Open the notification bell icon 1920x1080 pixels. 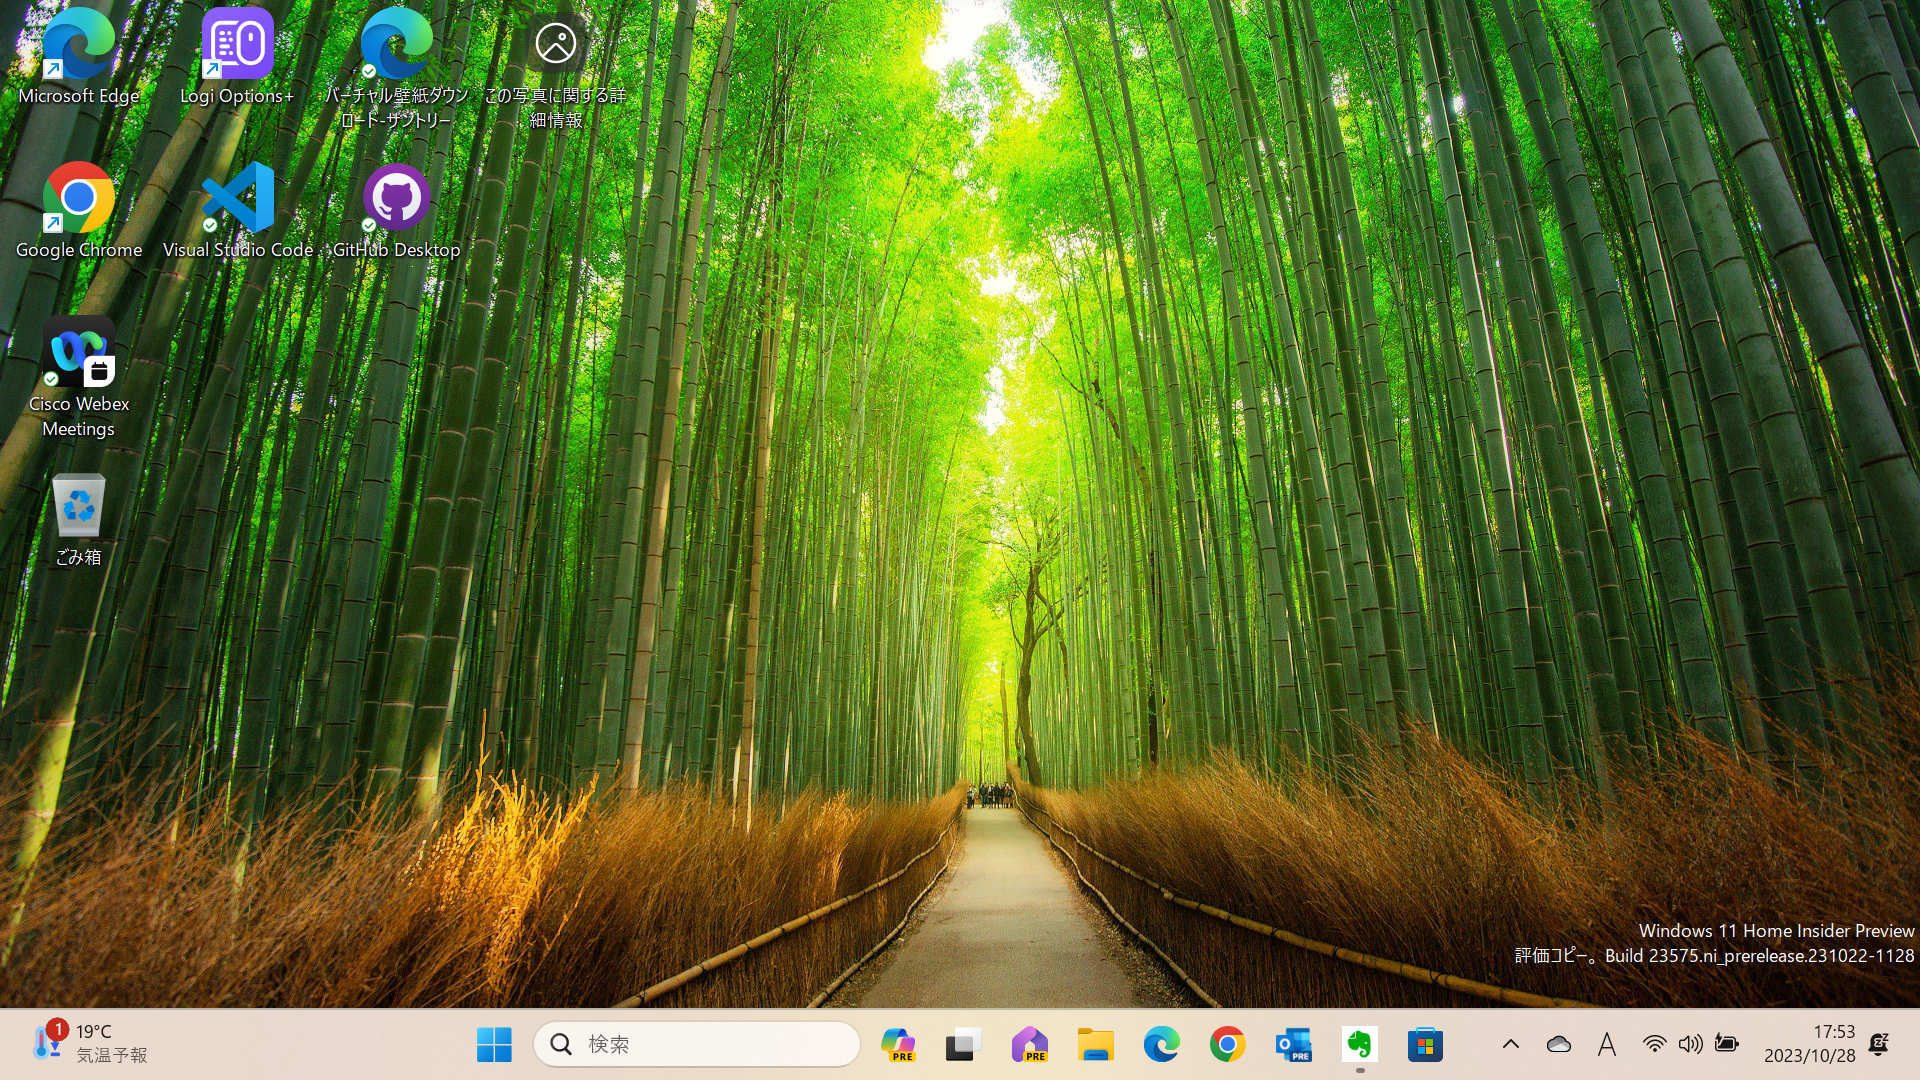(1879, 1045)
